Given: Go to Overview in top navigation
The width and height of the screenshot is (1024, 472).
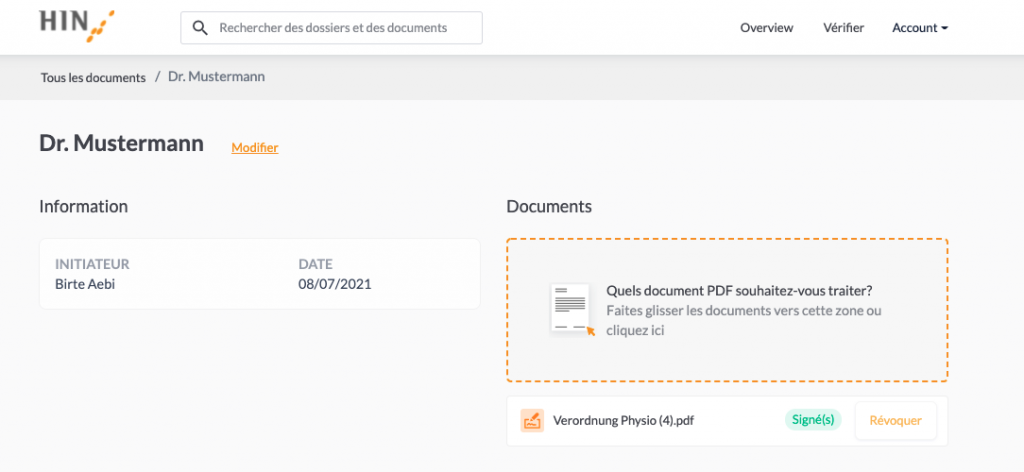Looking at the screenshot, I should click(x=767, y=28).
